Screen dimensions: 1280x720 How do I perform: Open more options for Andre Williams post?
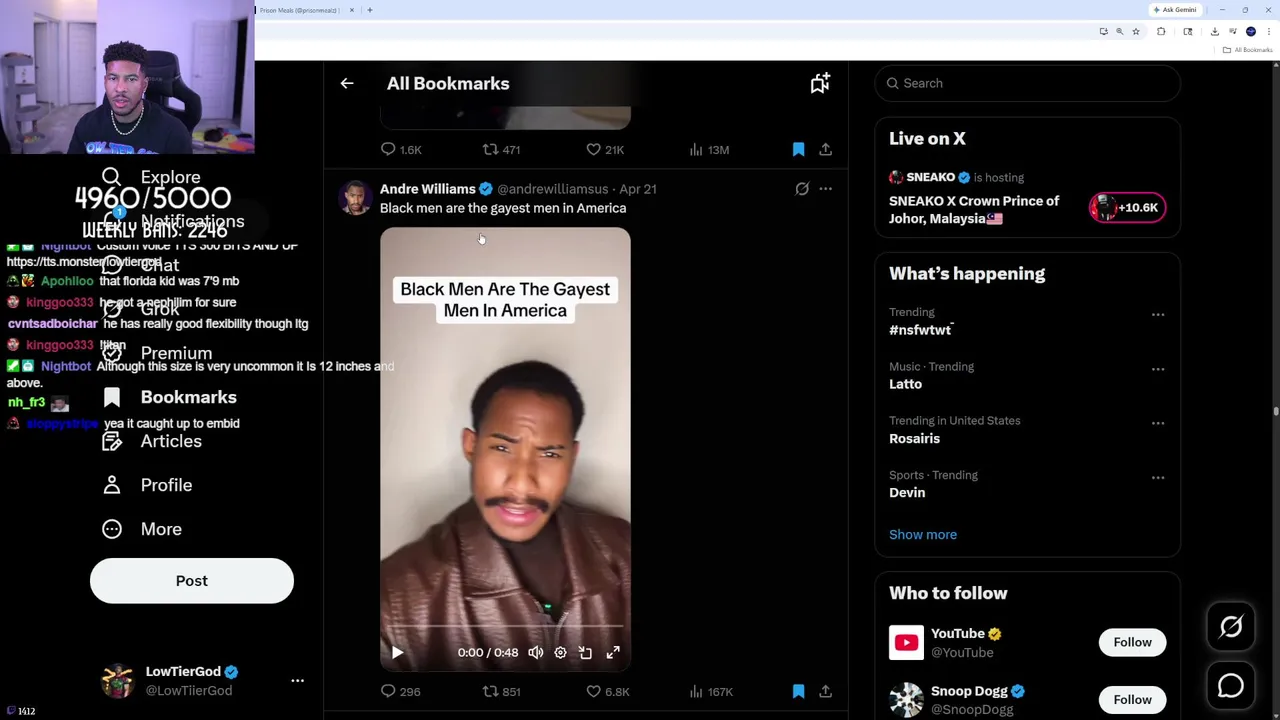click(x=825, y=188)
